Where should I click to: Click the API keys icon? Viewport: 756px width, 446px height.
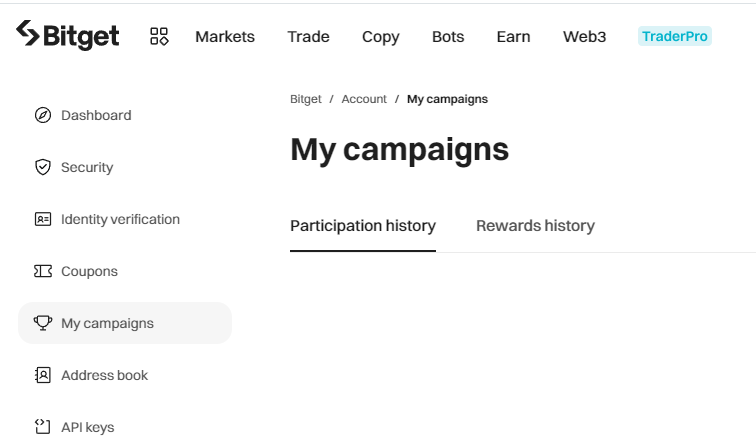click(42, 427)
